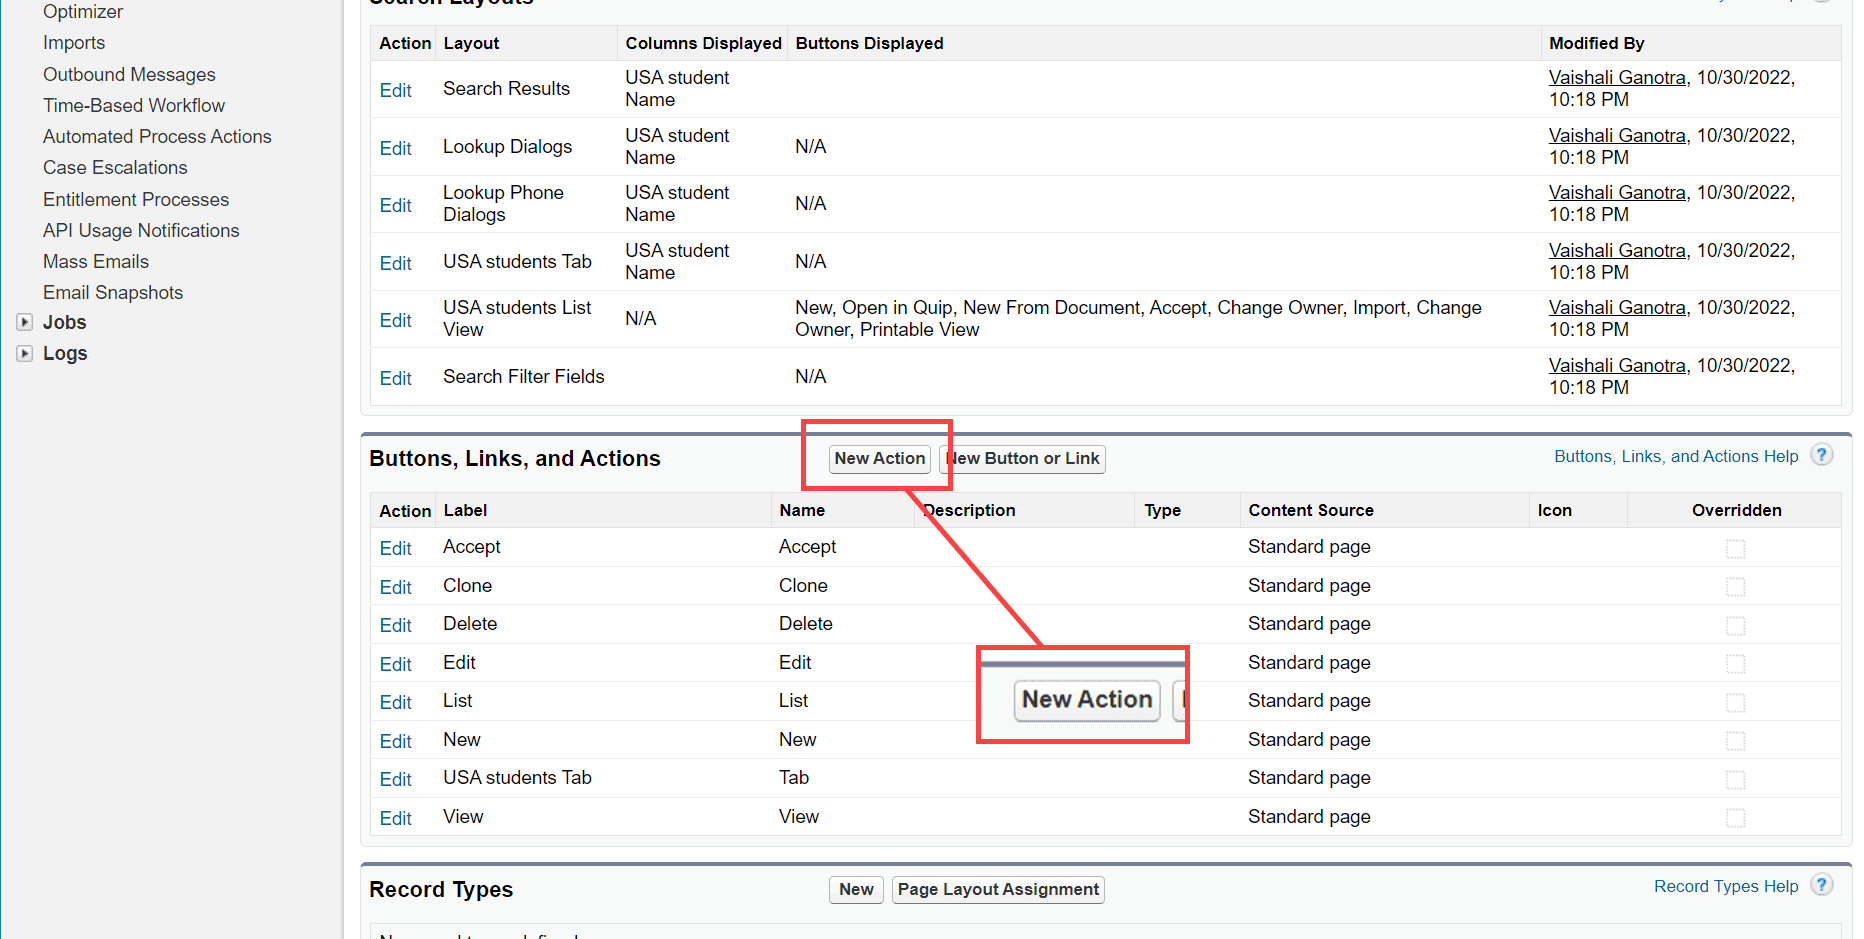Toggle the Overridden checkbox for View
The height and width of the screenshot is (939, 1864).
(x=1735, y=817)
